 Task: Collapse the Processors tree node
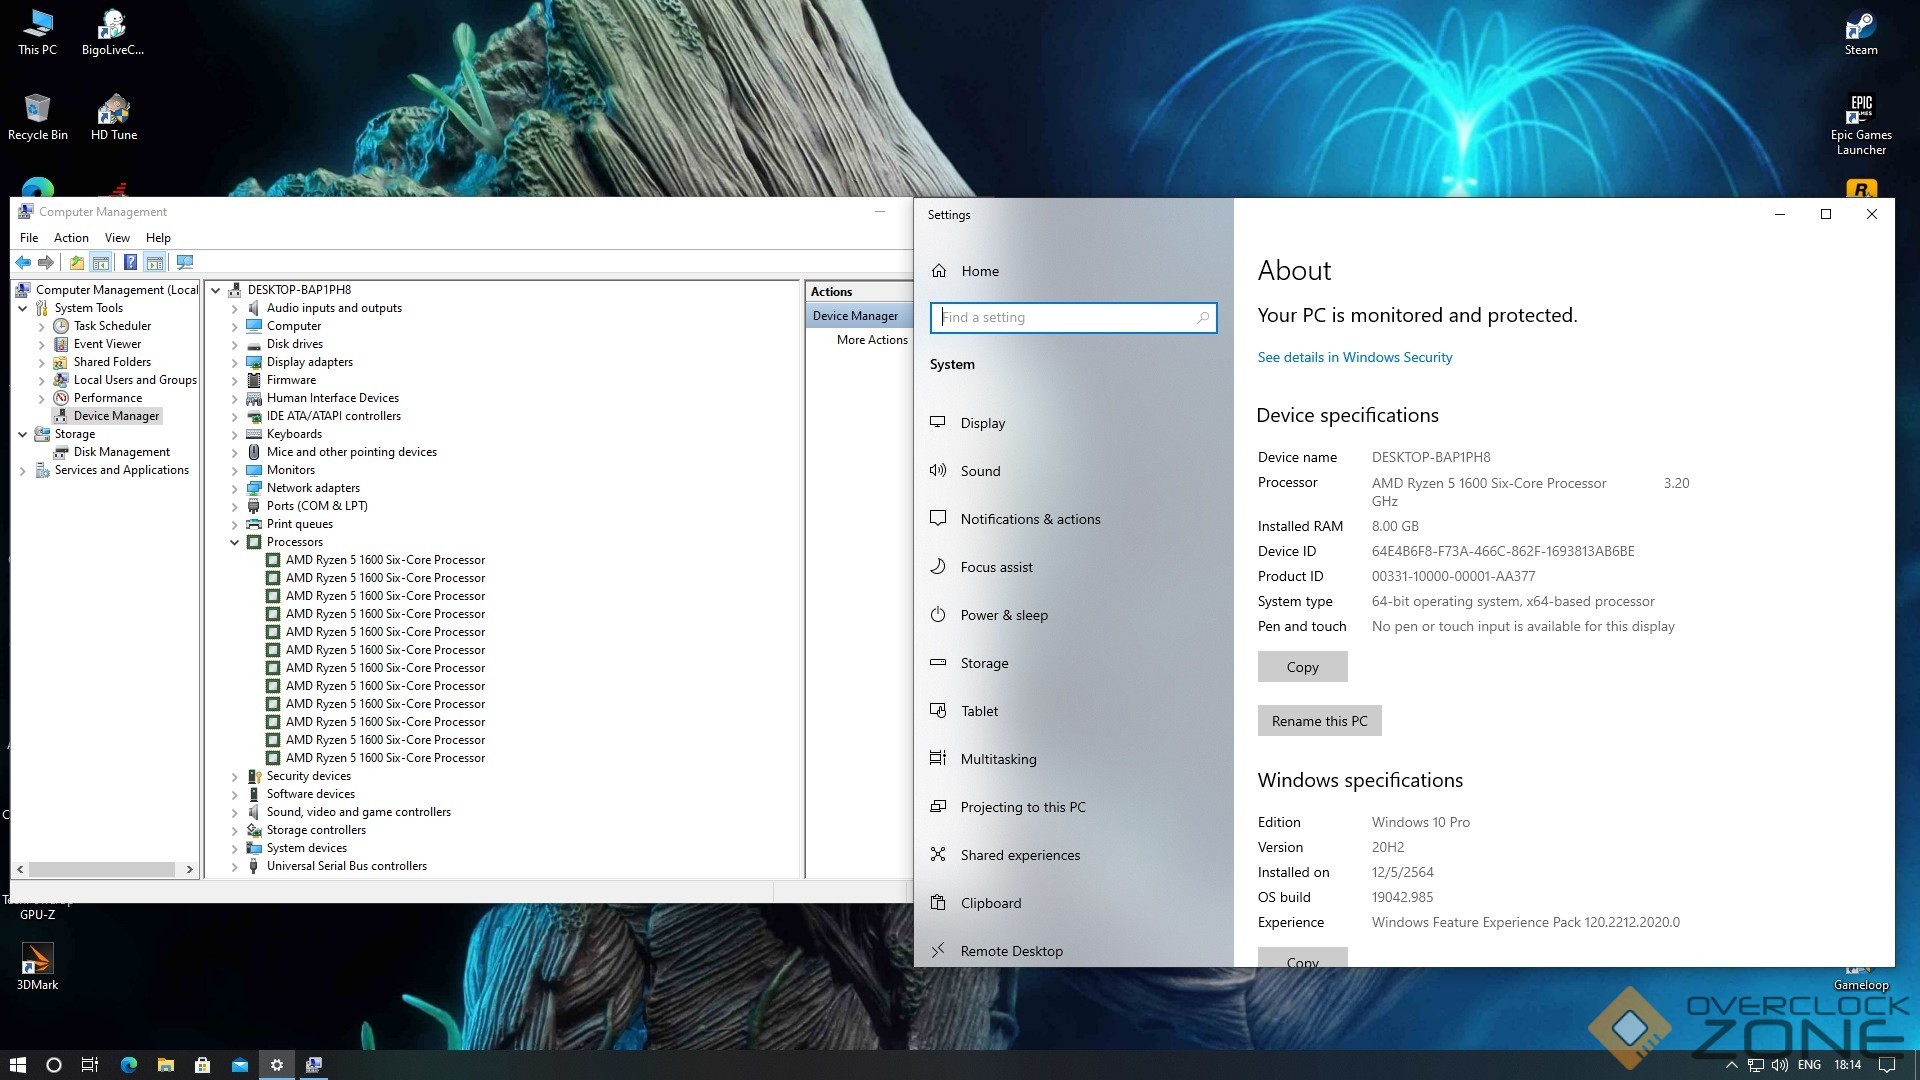235,542
